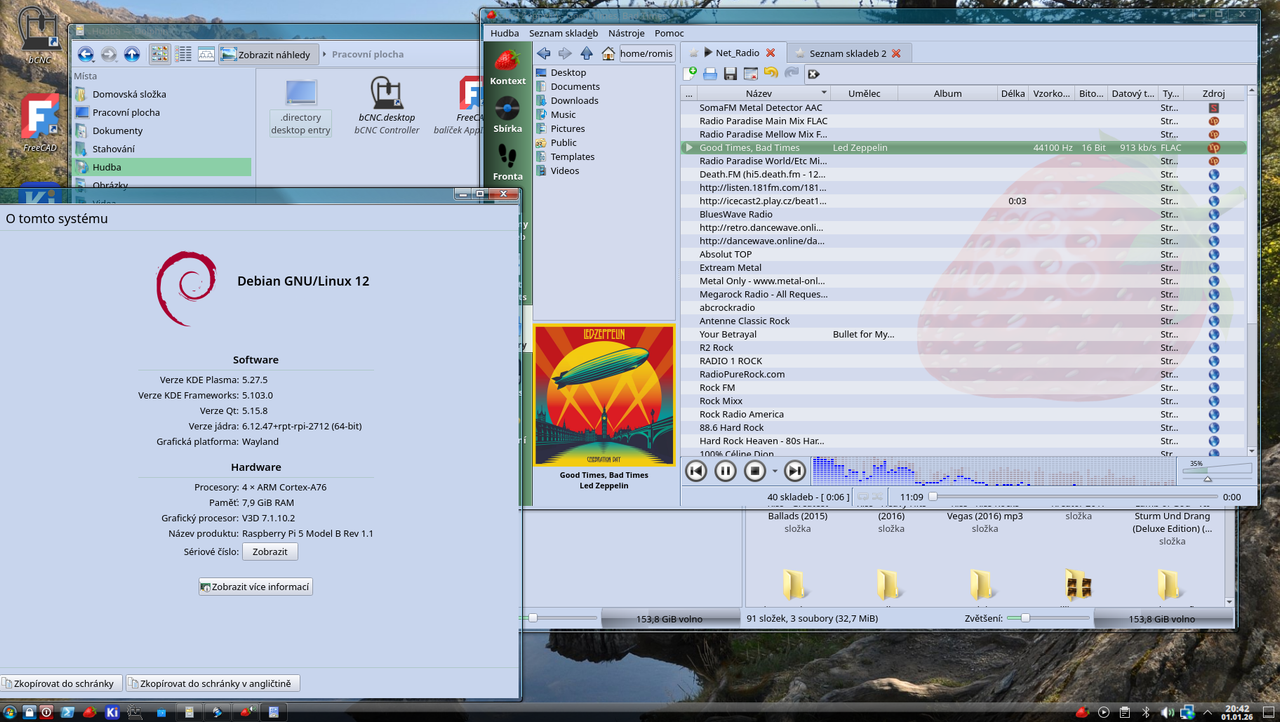Image resolution: width=1280 pixels, height=722 pixels.
Task: Open FreeCAD desktop icon
Action: click(41, 122)
